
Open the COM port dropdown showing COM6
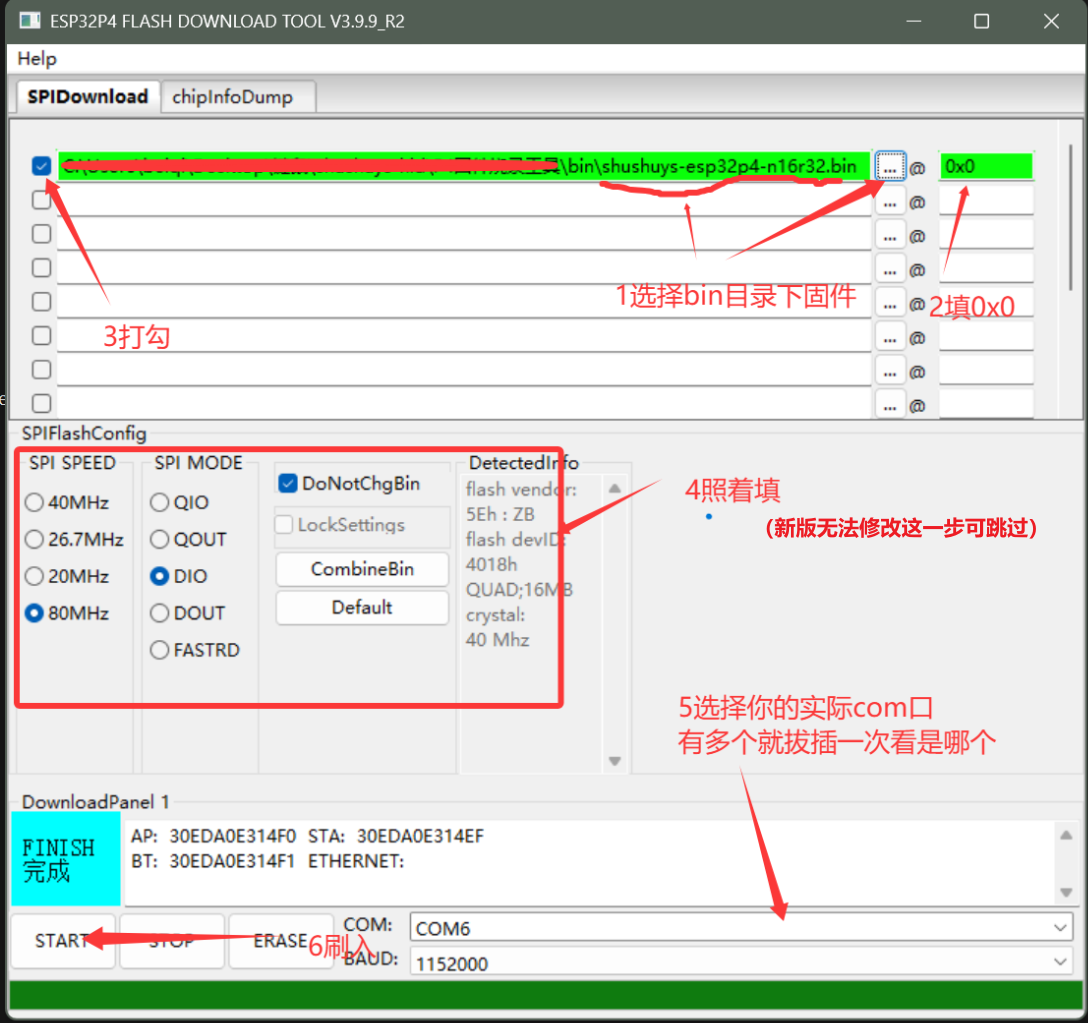tap(741, 928)
